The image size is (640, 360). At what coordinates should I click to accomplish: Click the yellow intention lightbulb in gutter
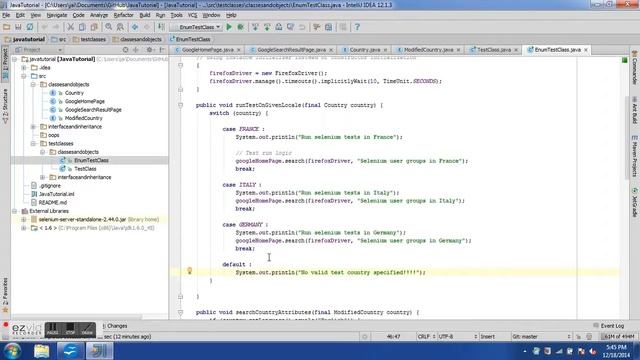[189, 270]
